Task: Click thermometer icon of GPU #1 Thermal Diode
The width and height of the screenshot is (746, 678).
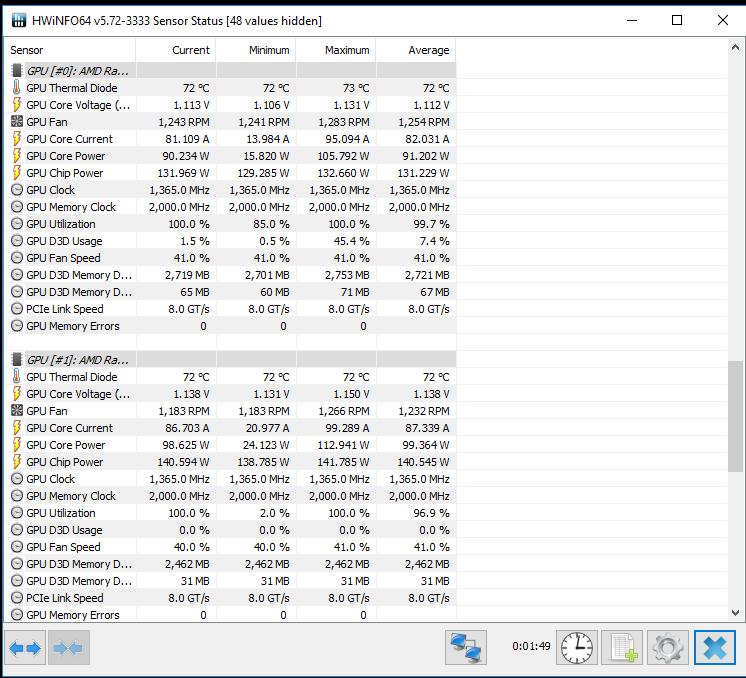Action: pos(17,376)
